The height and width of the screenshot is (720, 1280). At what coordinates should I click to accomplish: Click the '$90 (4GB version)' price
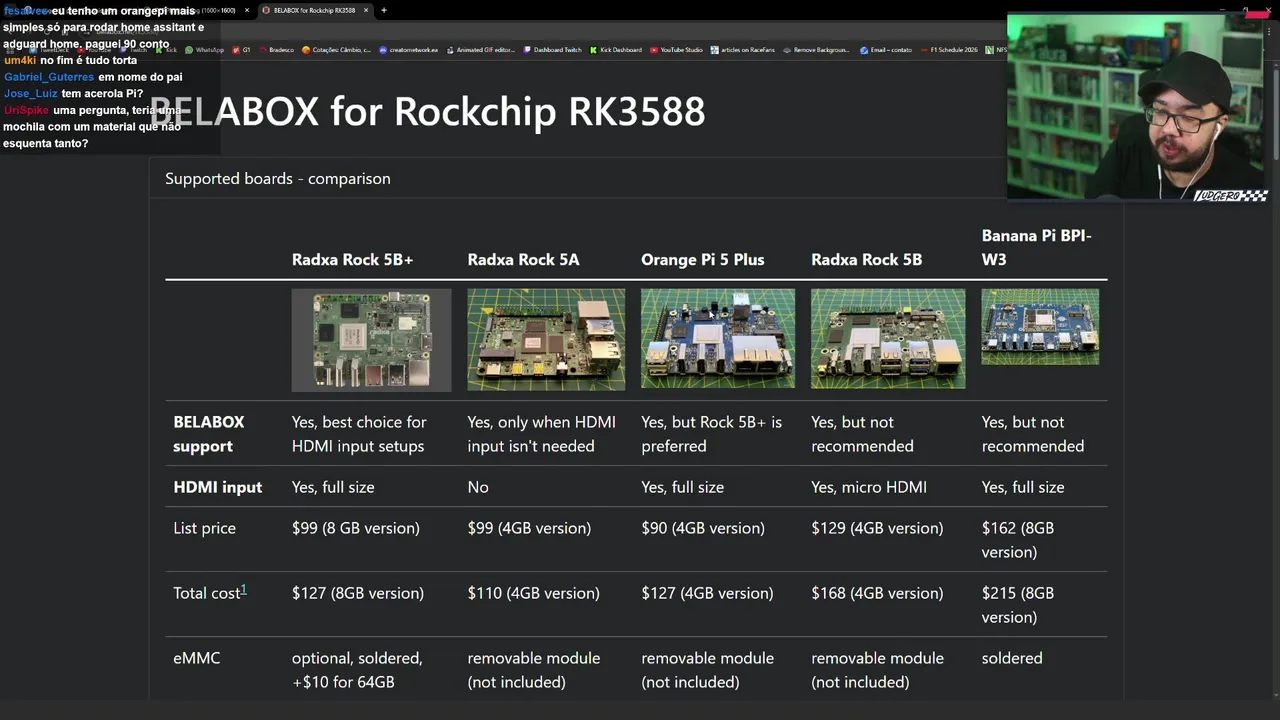pos(702,528)
